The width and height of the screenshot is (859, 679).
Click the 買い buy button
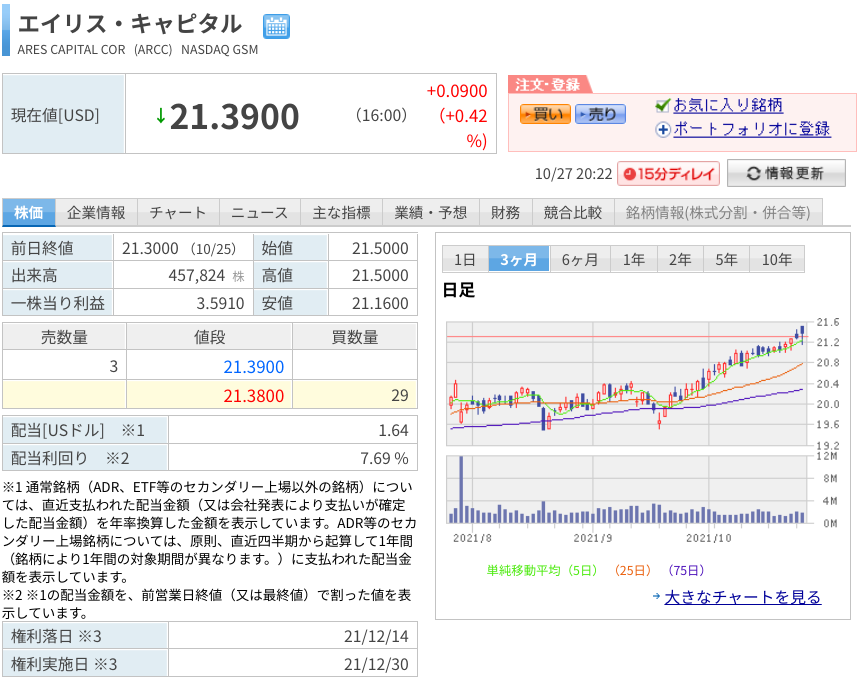coord(545,114)
